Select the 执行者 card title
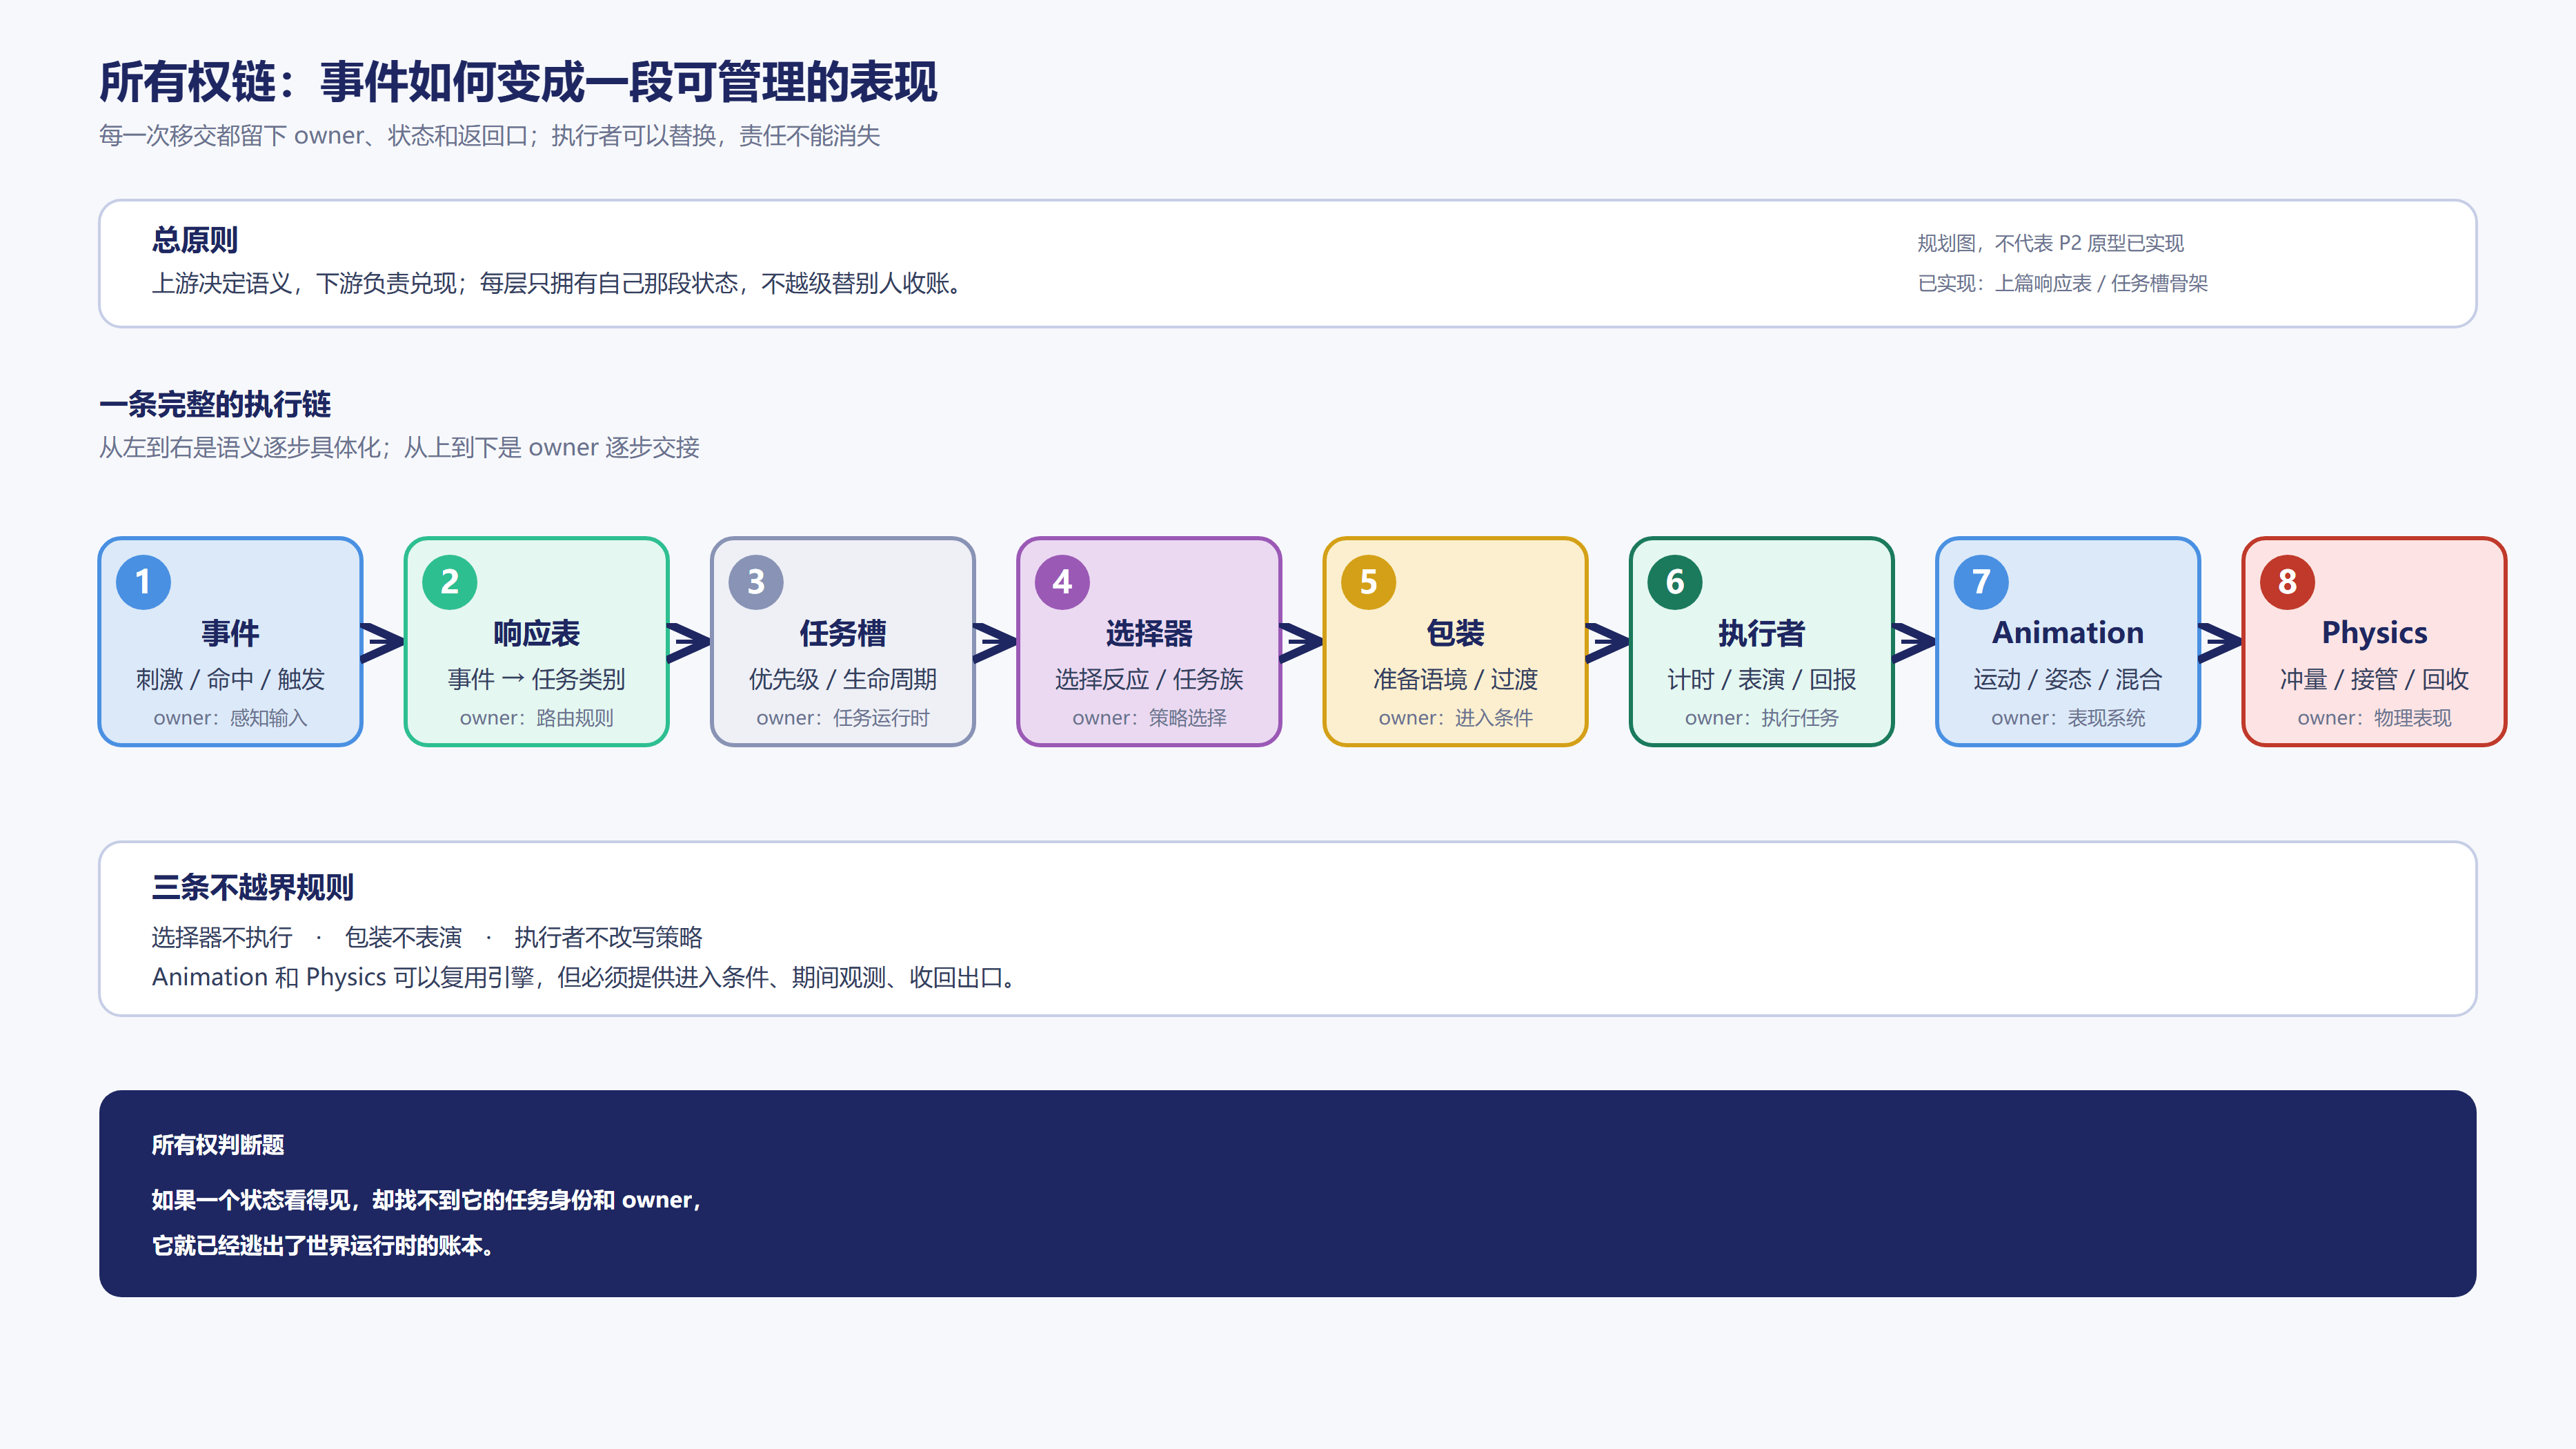This screenshot has width=2576, height=1449. 1762,633
